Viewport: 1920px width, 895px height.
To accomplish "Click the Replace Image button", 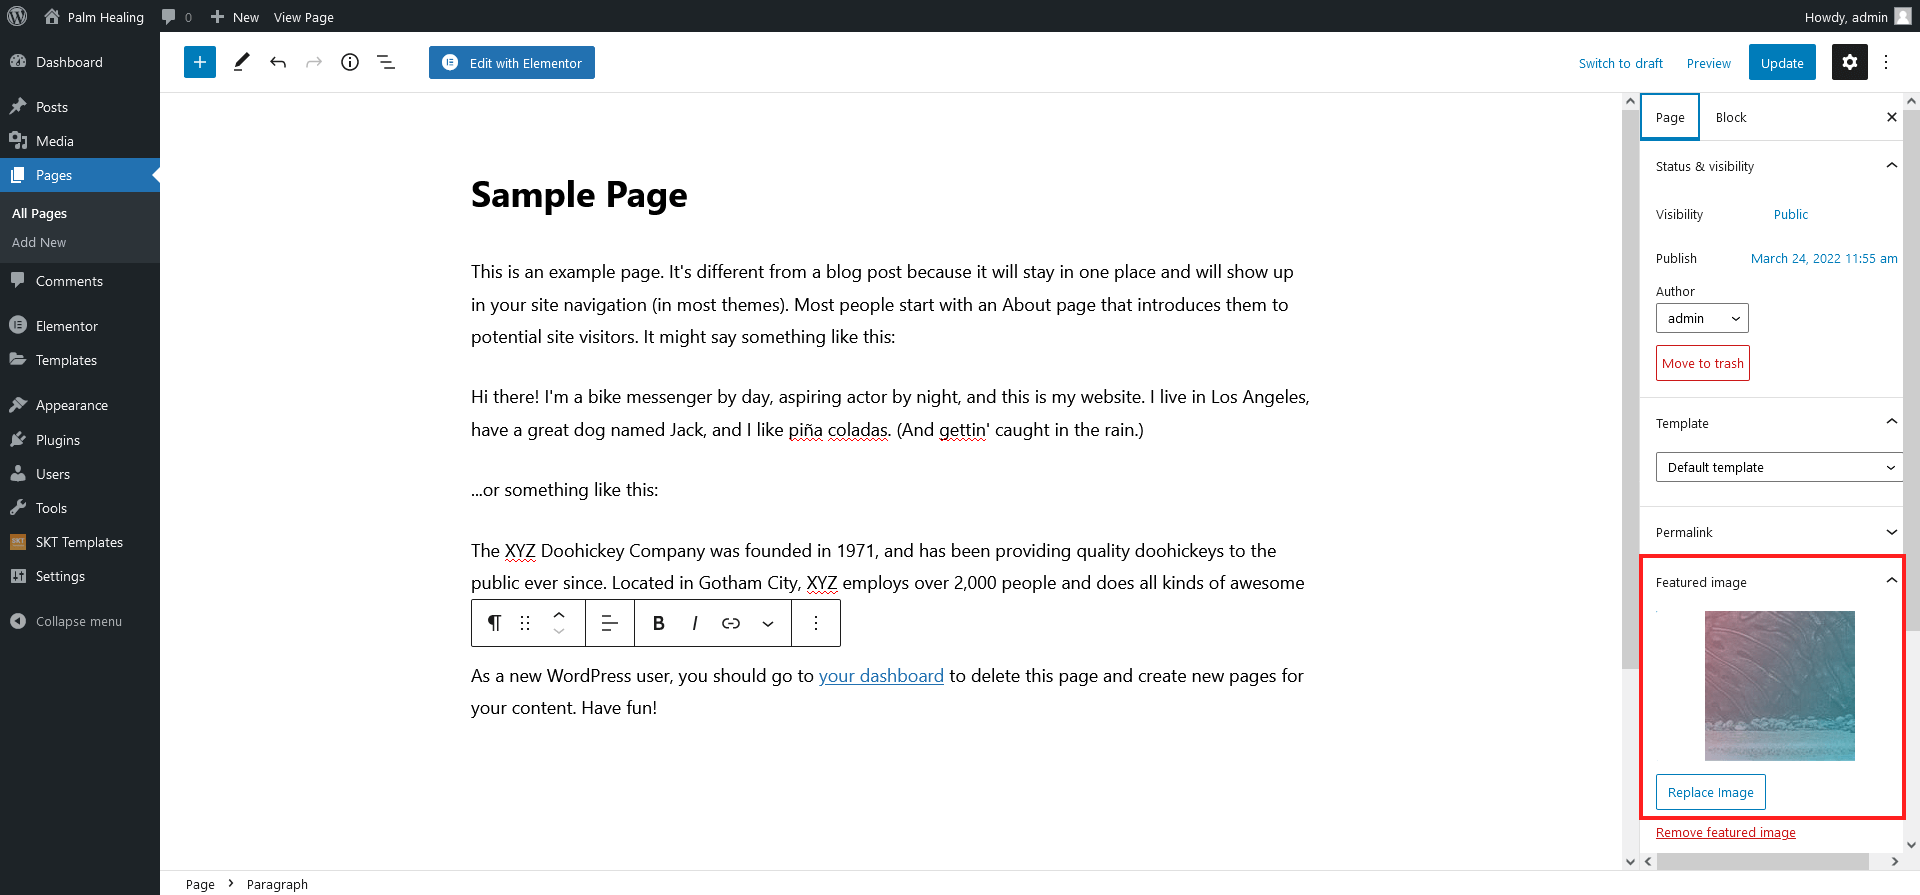I will click(x=1711, y=792).
